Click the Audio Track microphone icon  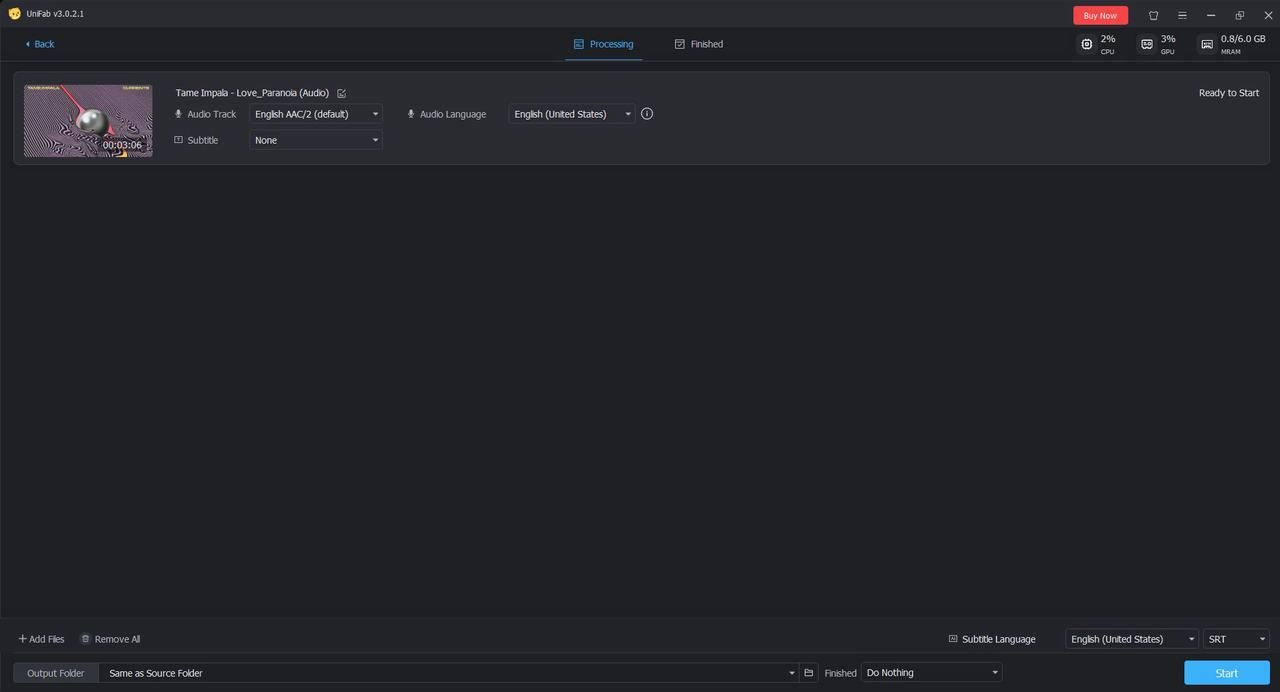[179, 114]
